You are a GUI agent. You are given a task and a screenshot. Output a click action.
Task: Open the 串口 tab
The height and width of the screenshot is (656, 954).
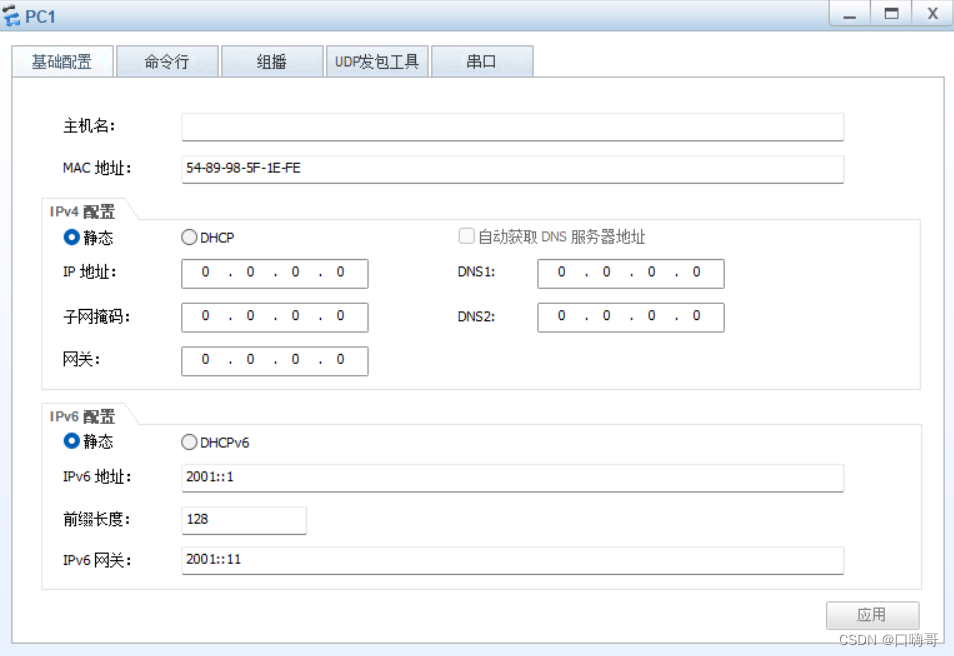[482, 61]
